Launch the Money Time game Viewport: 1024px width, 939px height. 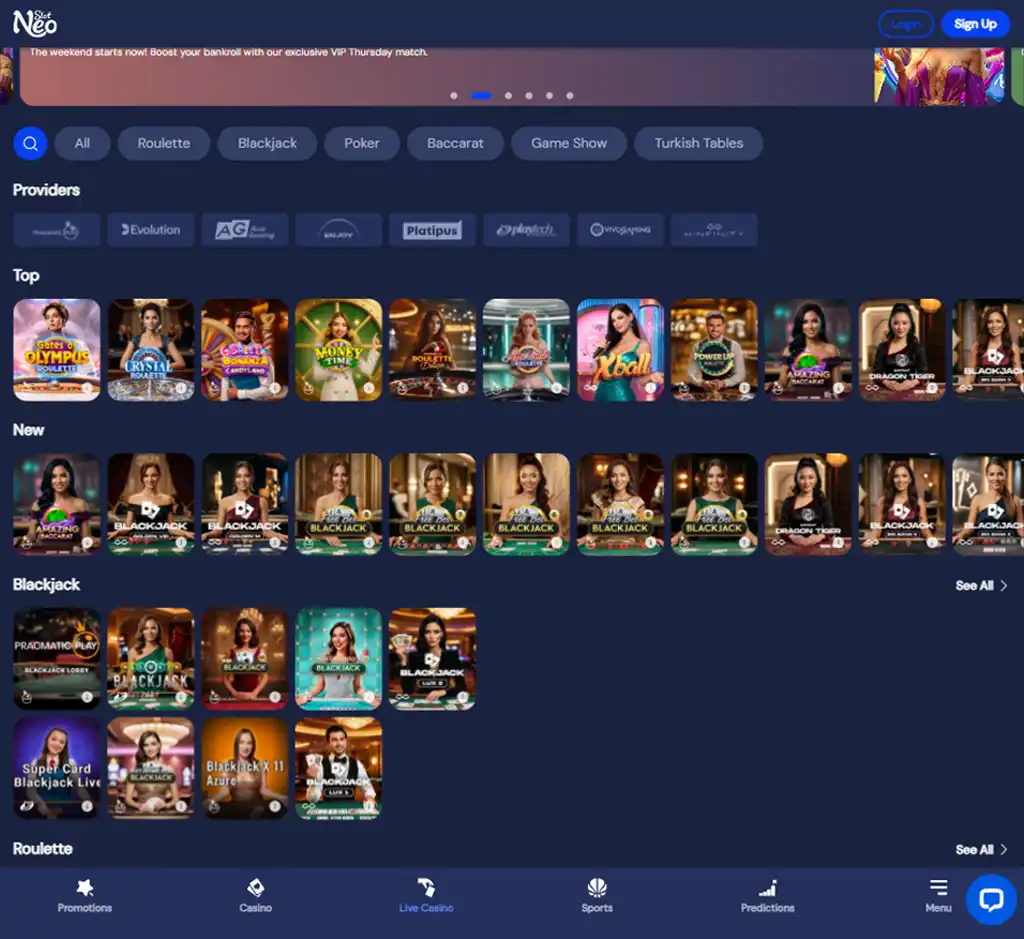(x=338, y=350)
